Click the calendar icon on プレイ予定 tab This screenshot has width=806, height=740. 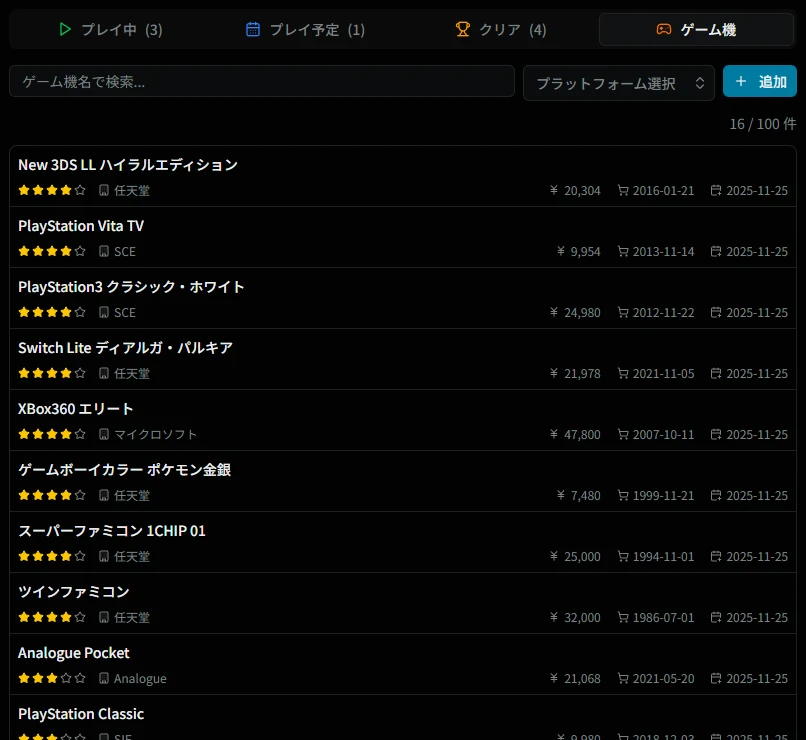[253, 30]
